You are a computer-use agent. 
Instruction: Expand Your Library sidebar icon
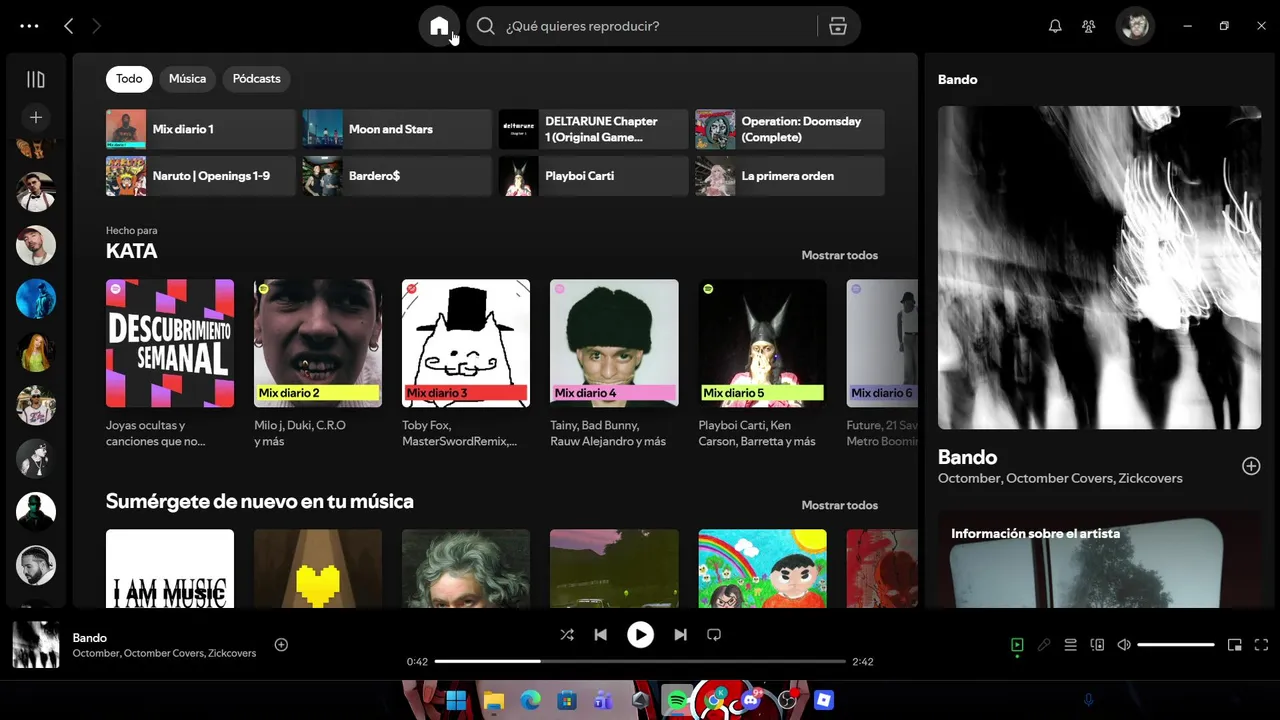(x=36, y=79)
